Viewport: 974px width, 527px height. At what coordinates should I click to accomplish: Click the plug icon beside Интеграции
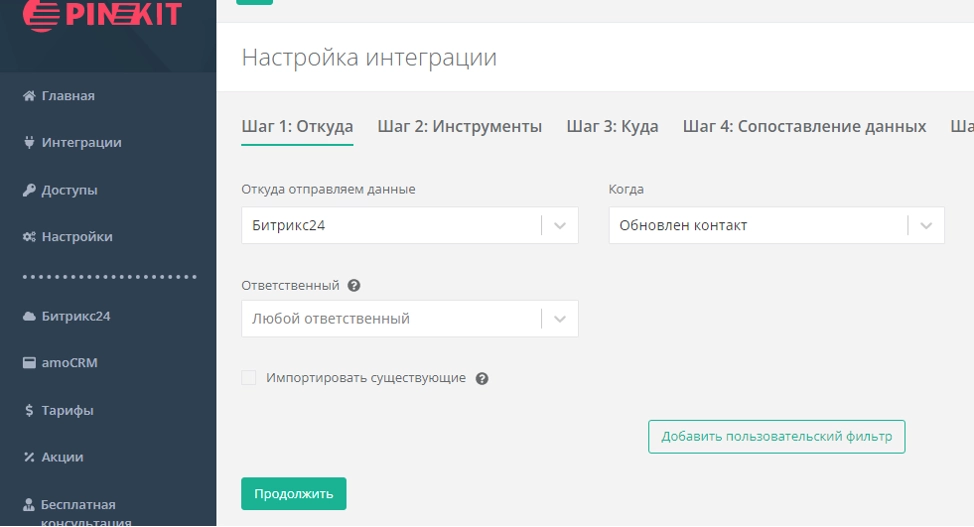pos(29,142)
